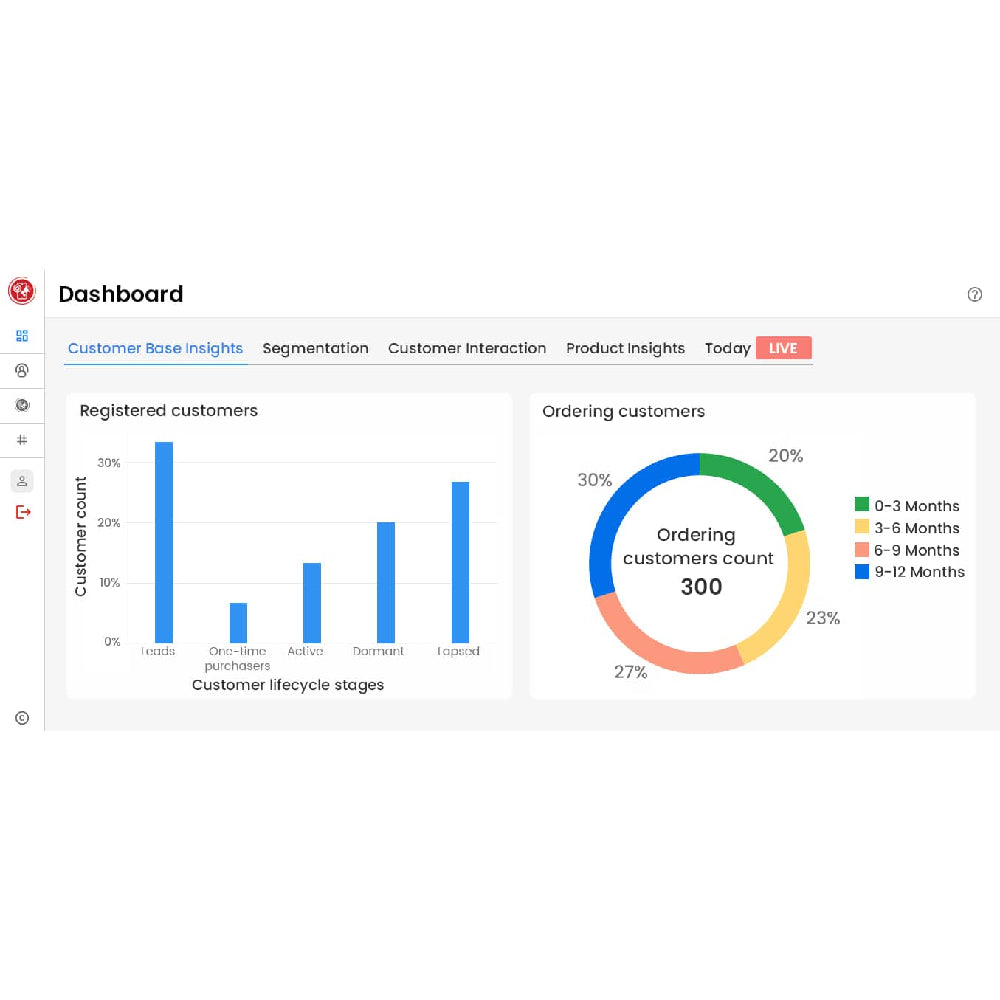Click the 'Registered customers' card title

[168, 411]
